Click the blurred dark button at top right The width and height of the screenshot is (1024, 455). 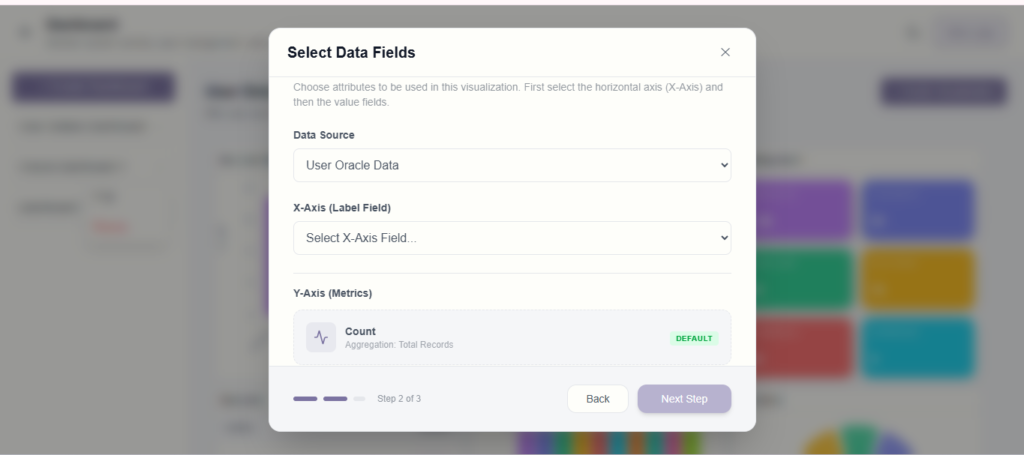(943, 91)
